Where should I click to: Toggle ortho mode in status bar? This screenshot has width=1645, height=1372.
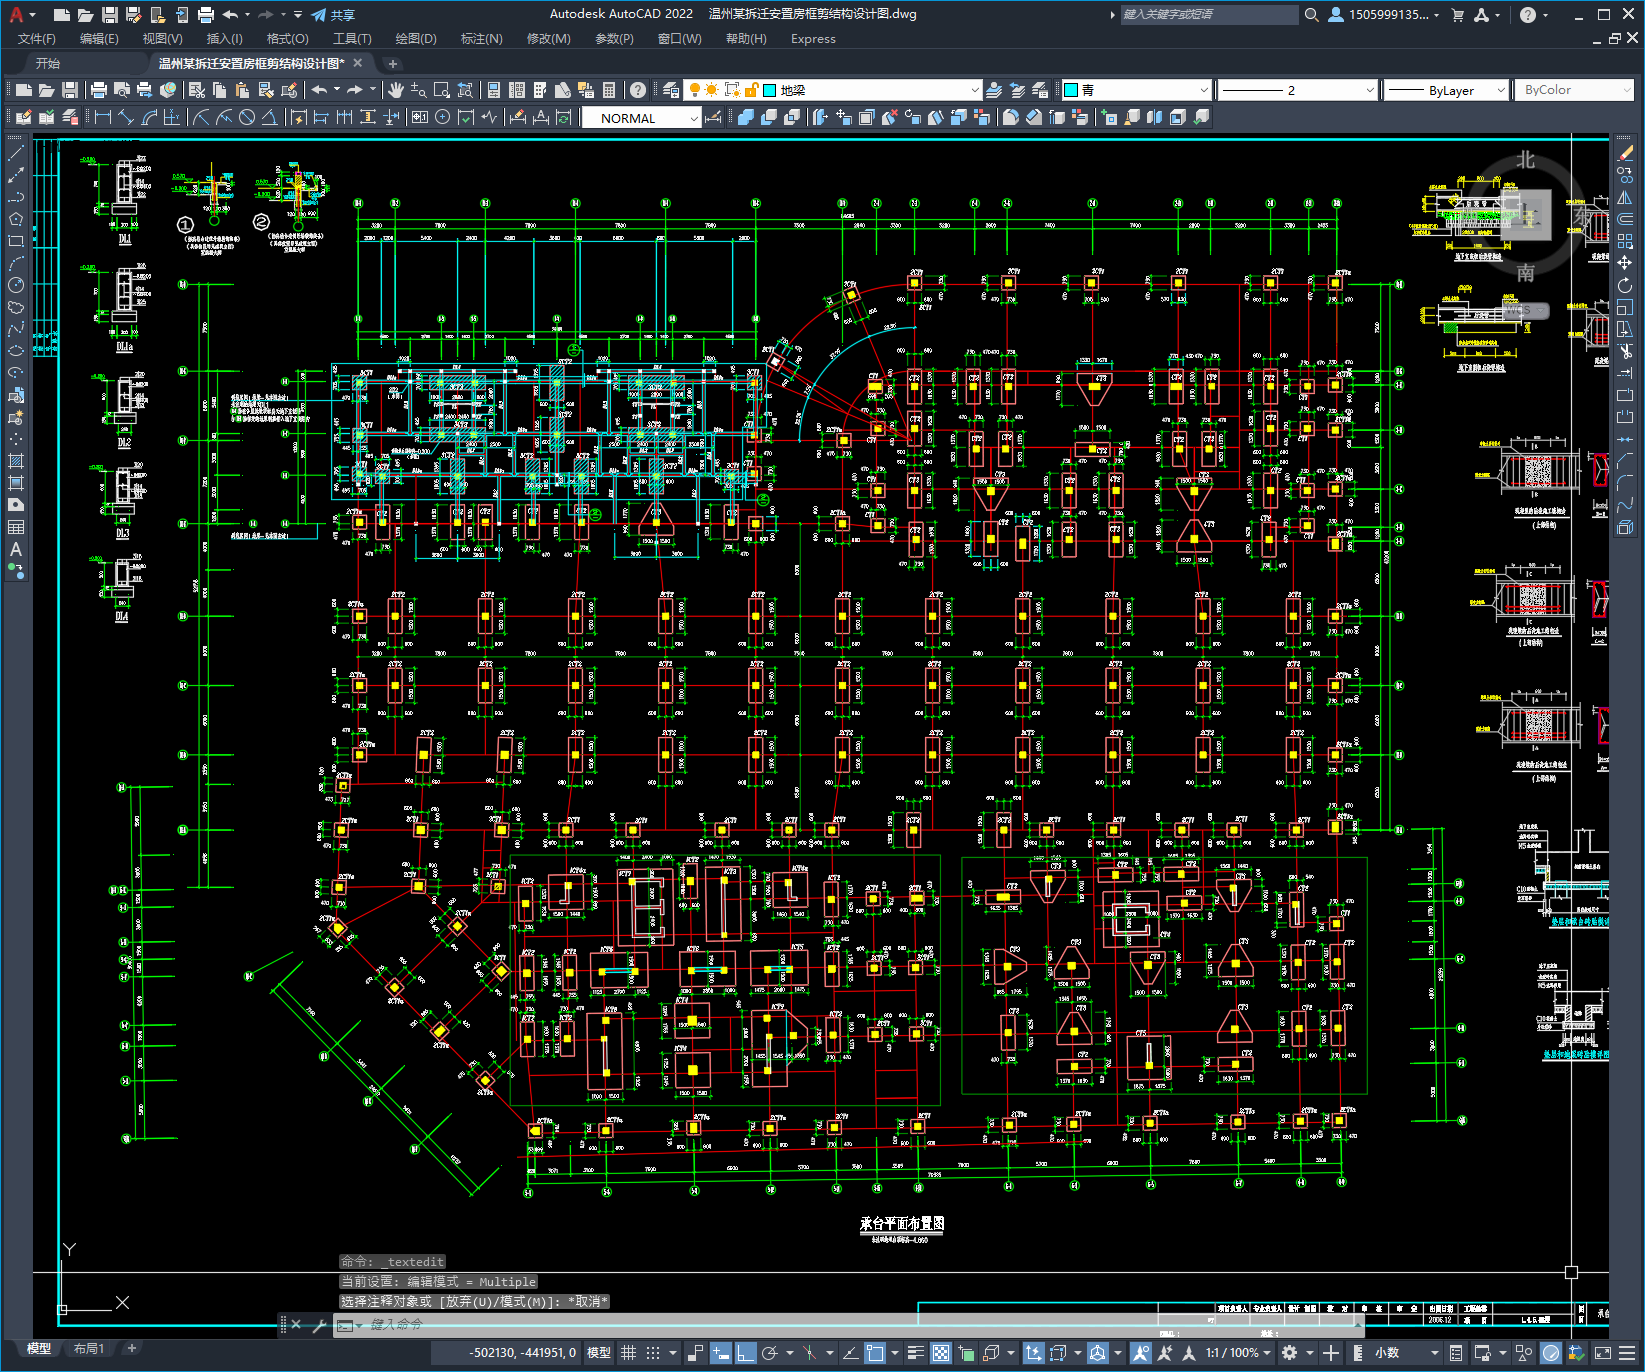(746, 1353)
